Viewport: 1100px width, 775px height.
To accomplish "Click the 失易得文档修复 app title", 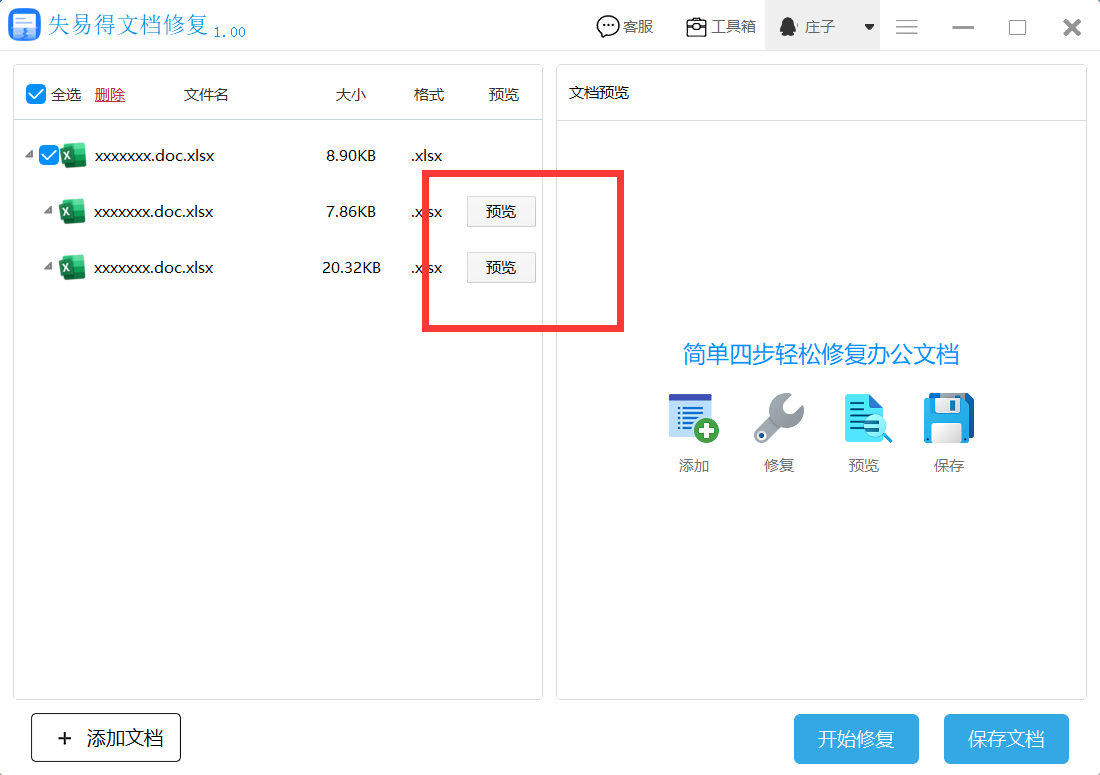I will [128, 25].
